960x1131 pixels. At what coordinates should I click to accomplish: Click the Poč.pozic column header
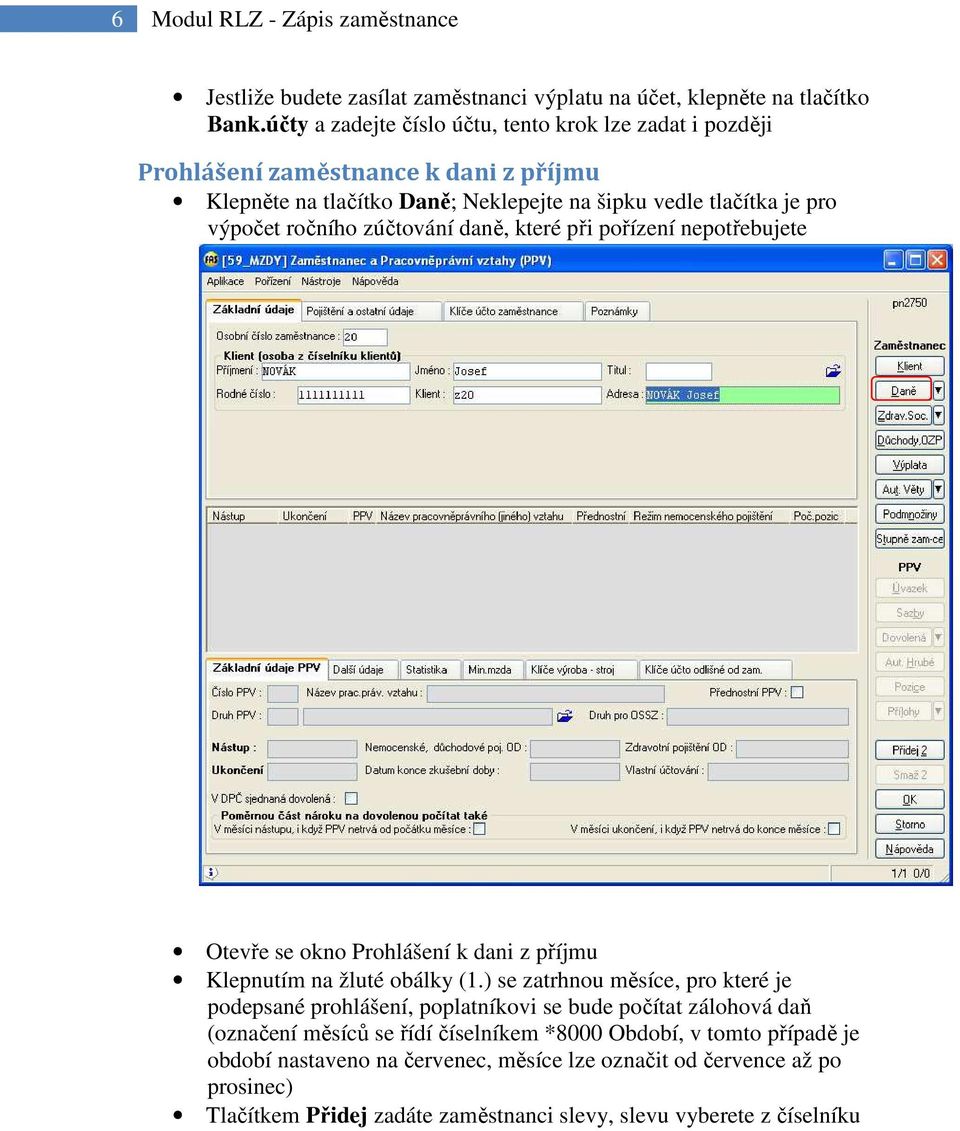tap(816, 516)
